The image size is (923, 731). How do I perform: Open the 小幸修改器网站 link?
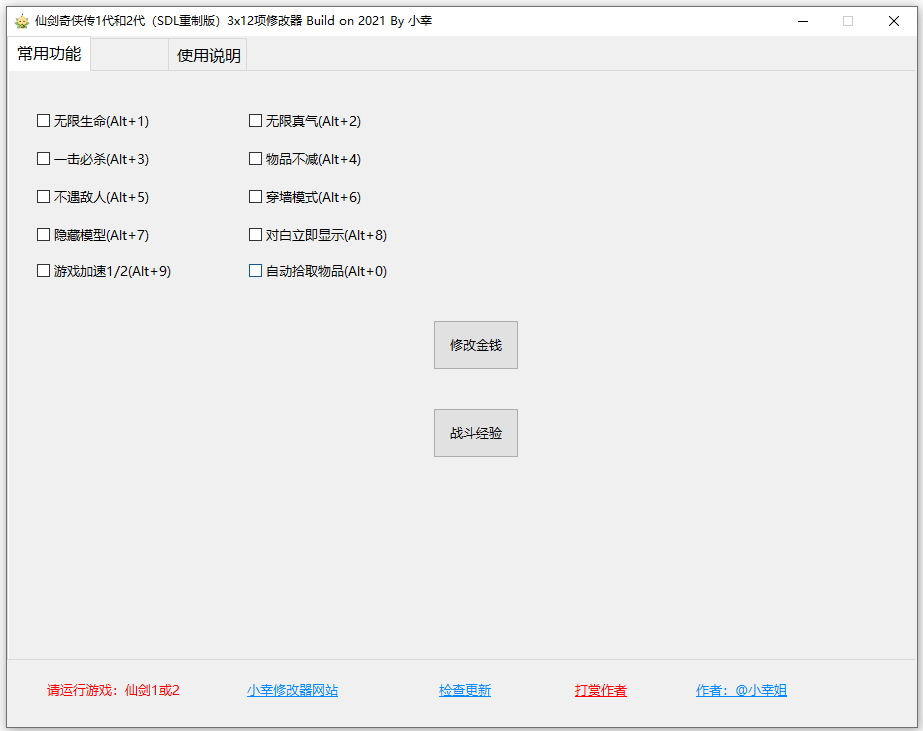292,690
